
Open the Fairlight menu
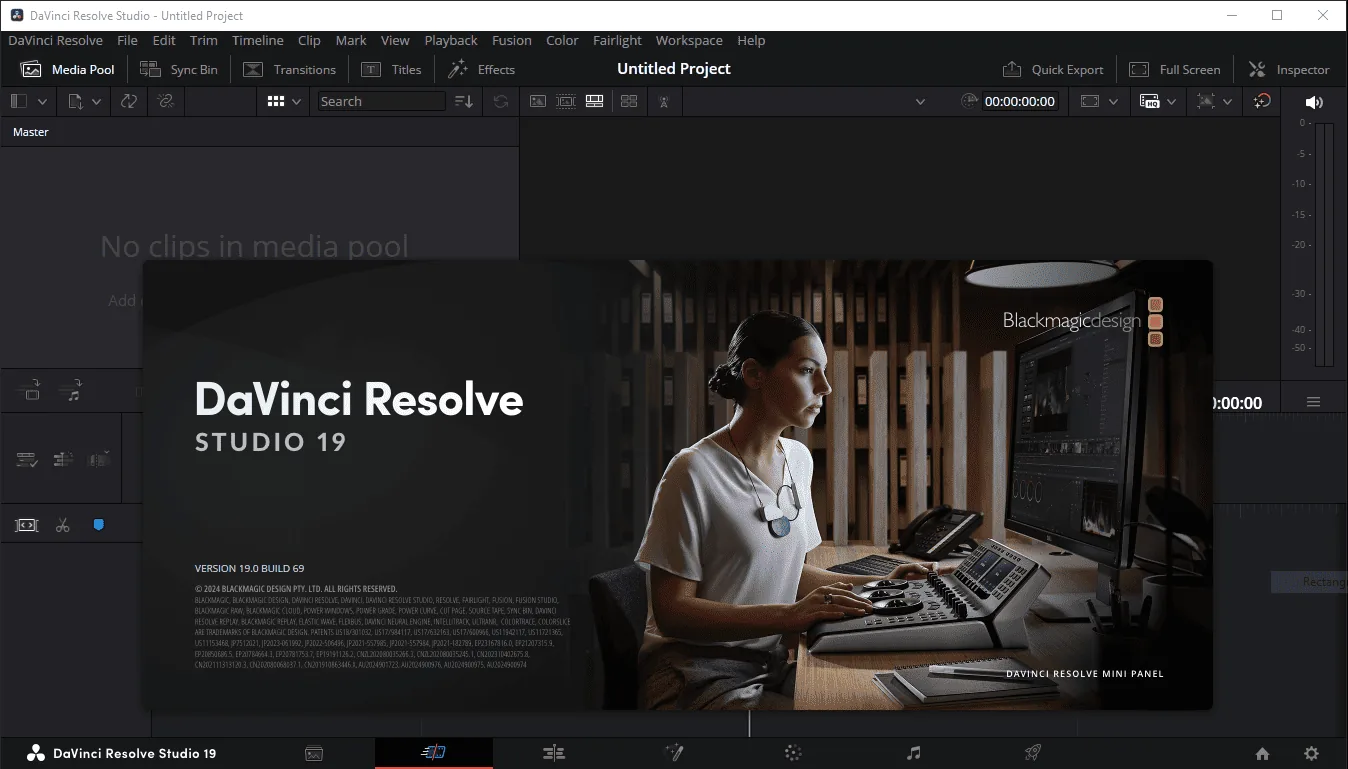(617, 41)
